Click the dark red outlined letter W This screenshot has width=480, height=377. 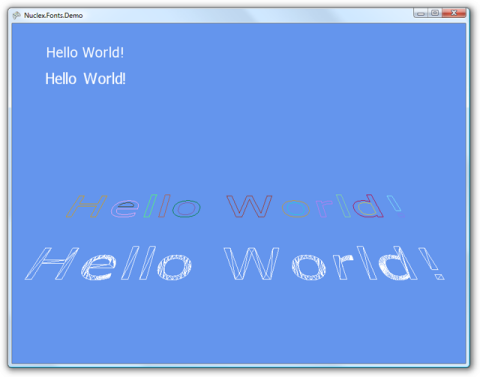249,206
